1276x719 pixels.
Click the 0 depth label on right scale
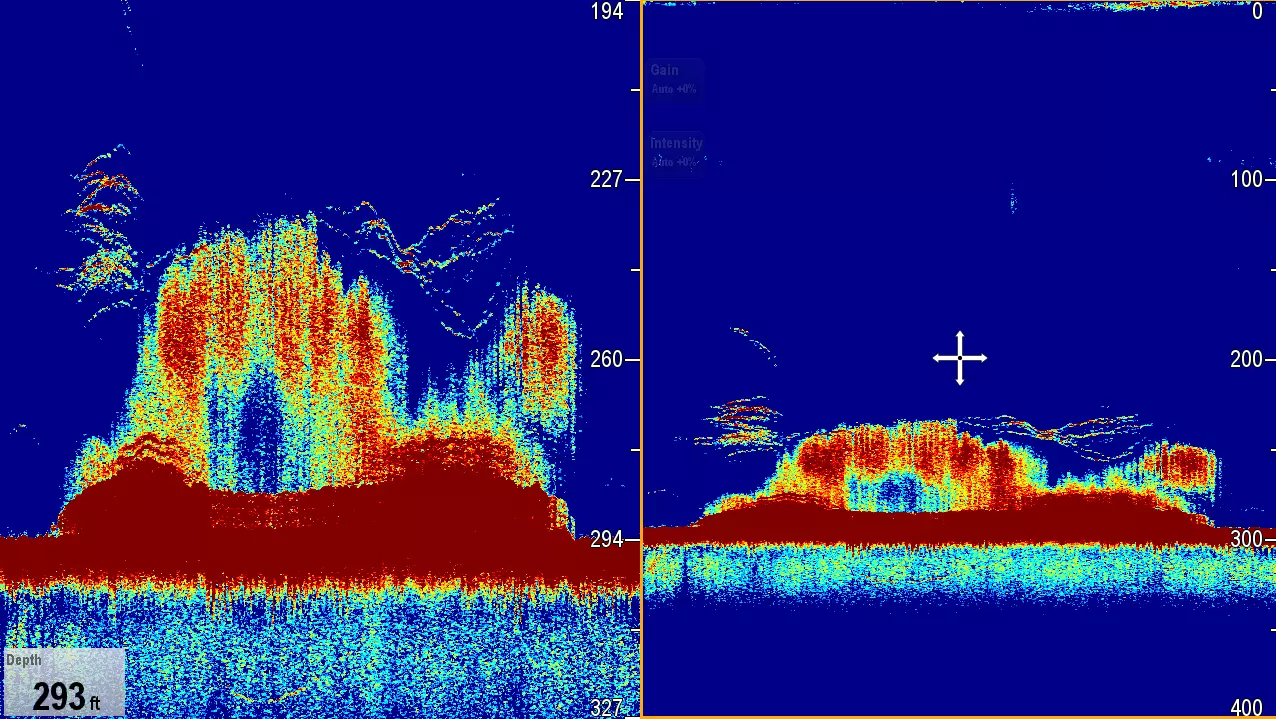coord(1257,12)
